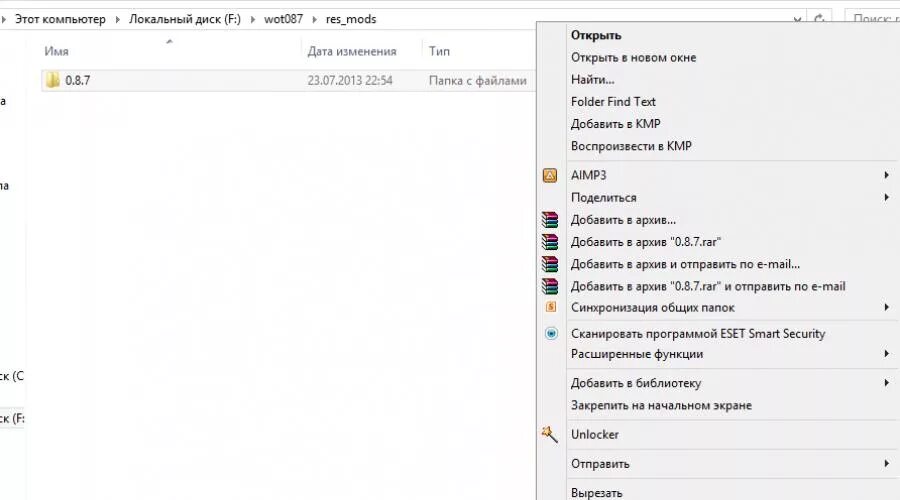900x500 pixels.
Task: Open breadcrumb arrow after 'Локальный диск (F:)'
Action: tap(253, 20)
